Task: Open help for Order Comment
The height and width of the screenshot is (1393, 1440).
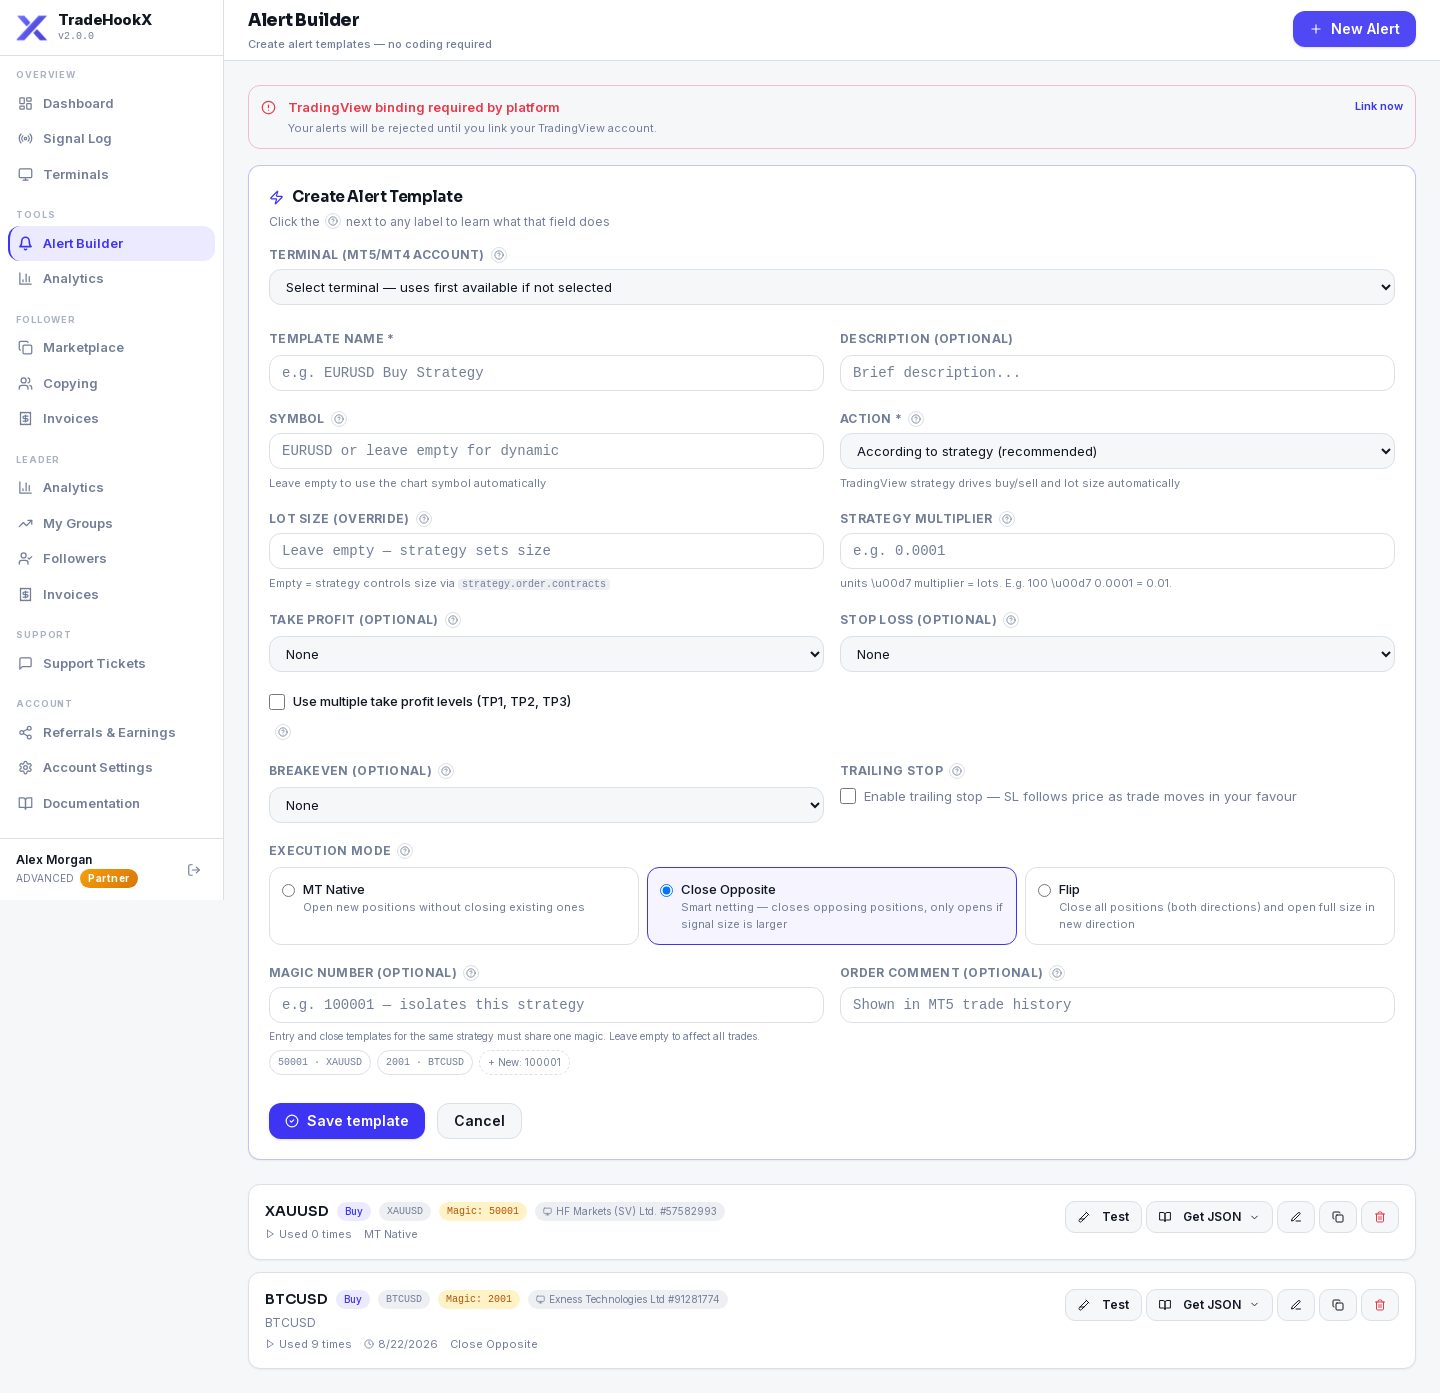Action: coord(1057,973)
